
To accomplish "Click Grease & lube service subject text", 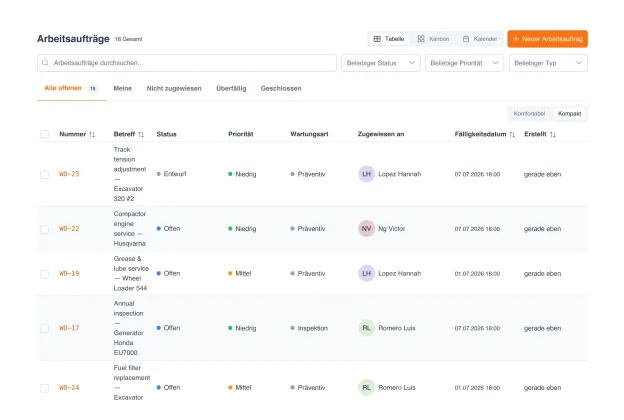I will pos(131,273).
